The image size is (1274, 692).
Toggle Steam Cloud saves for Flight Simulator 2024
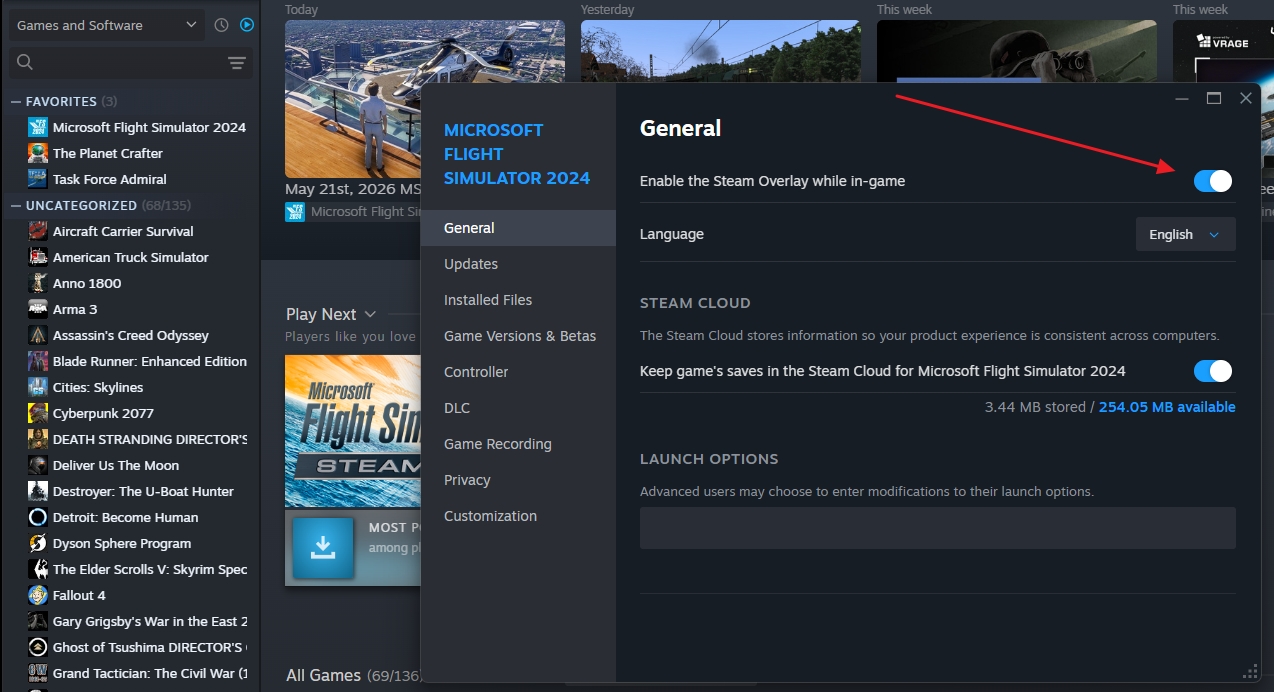pos(1213,371)
